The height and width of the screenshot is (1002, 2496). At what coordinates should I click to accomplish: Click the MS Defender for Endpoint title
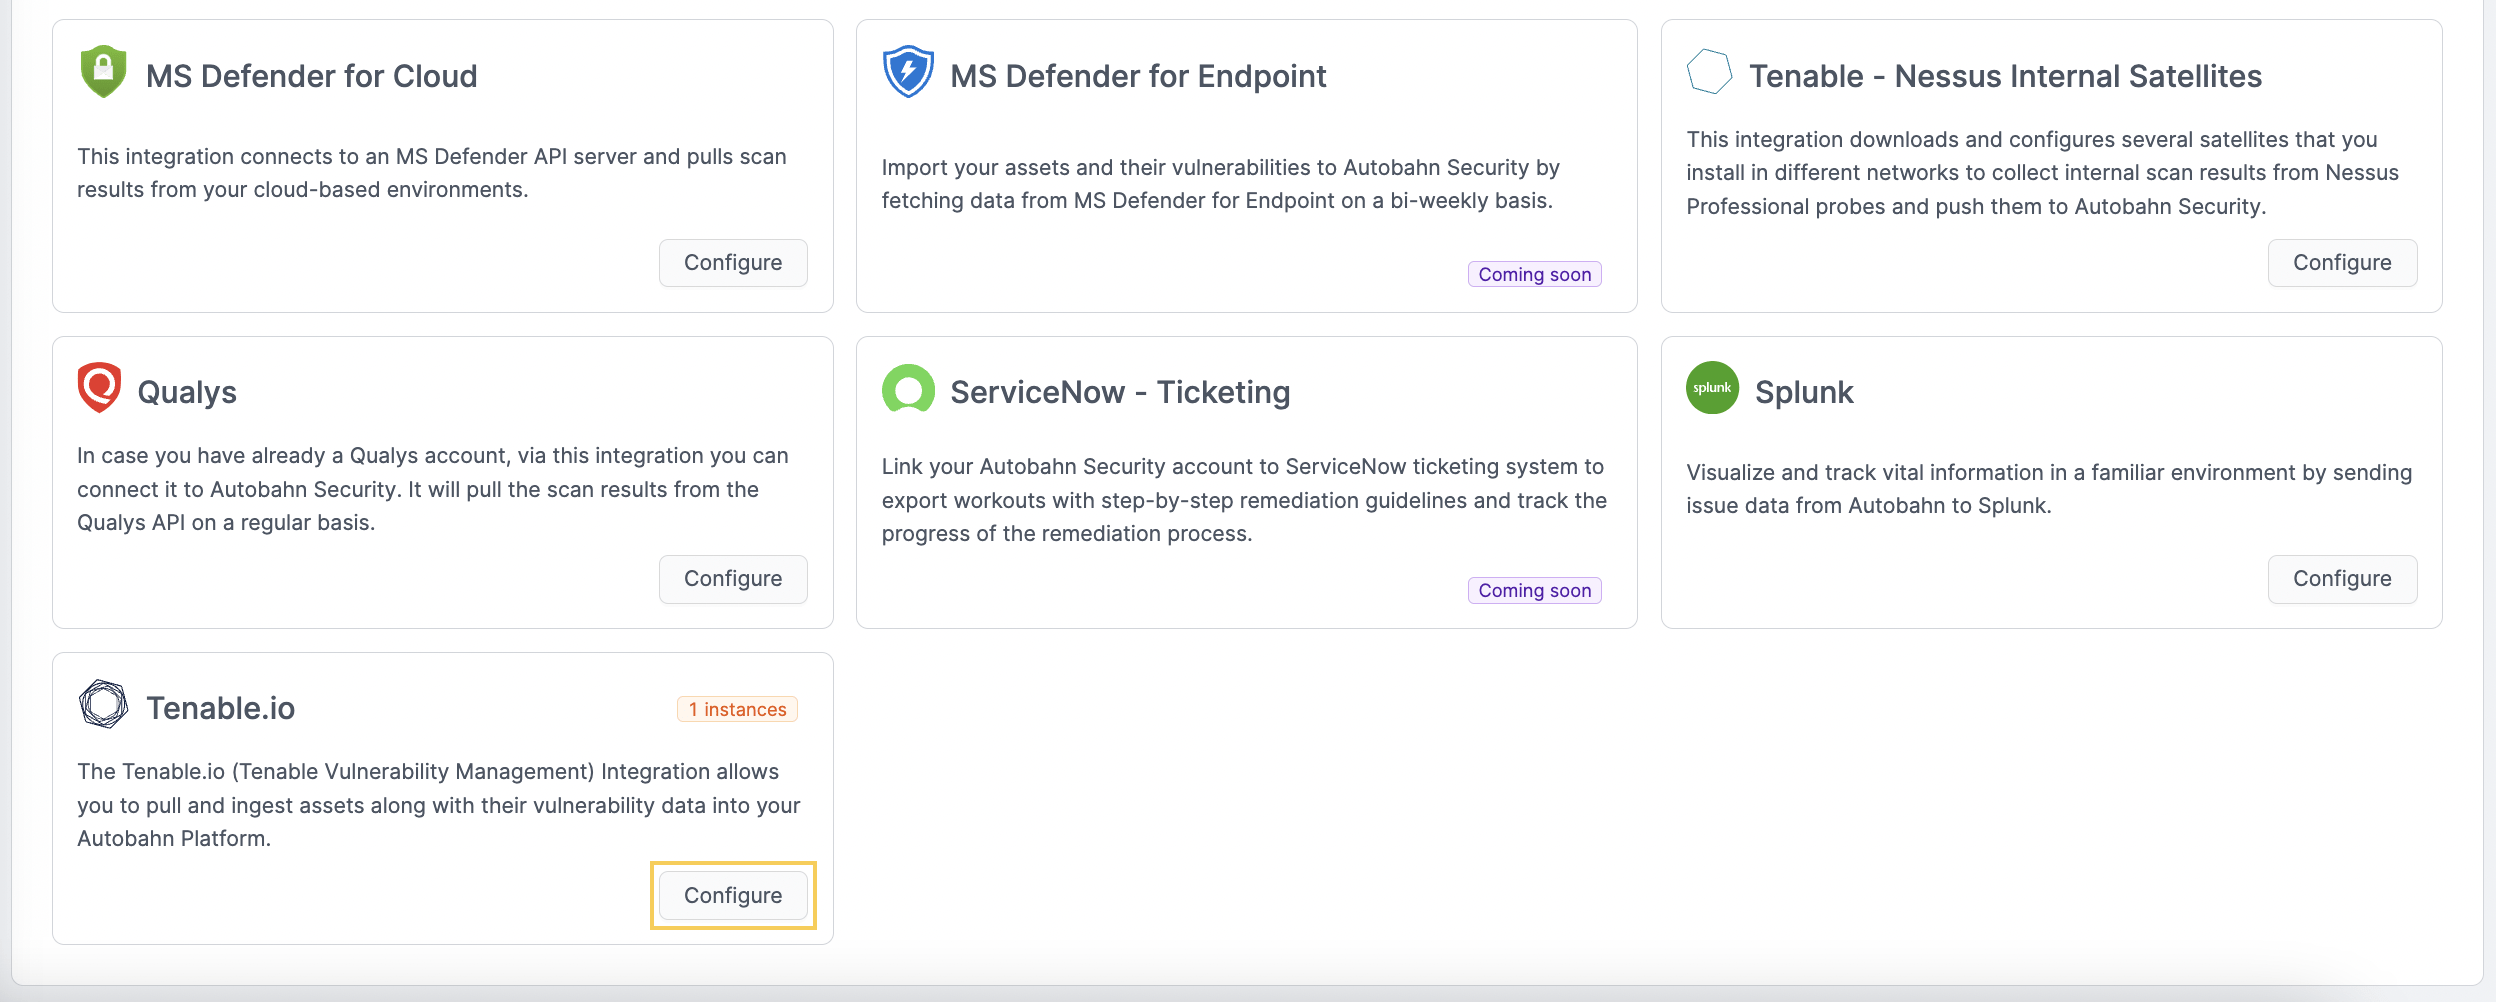click(1138, 76)
